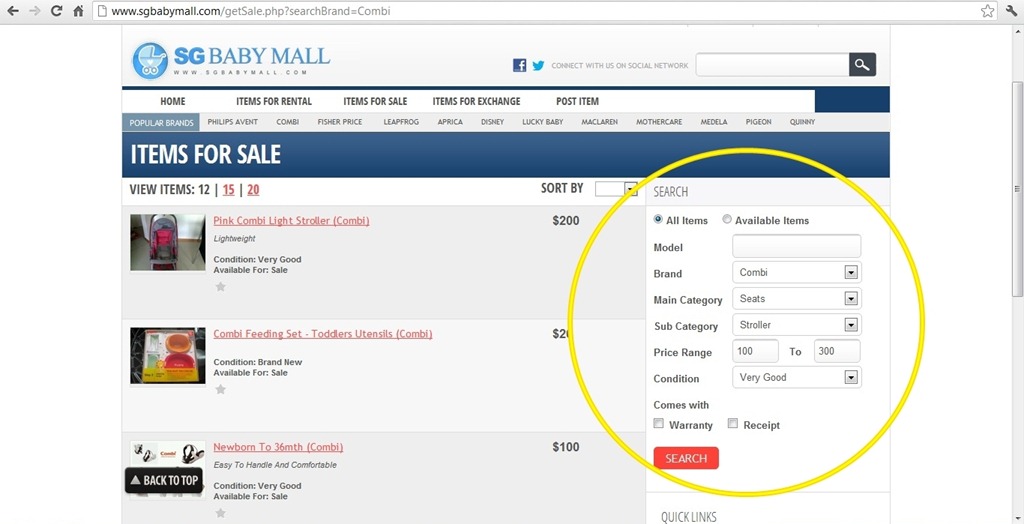
Task: Bookmark page with the star icon
Action: 987,11
